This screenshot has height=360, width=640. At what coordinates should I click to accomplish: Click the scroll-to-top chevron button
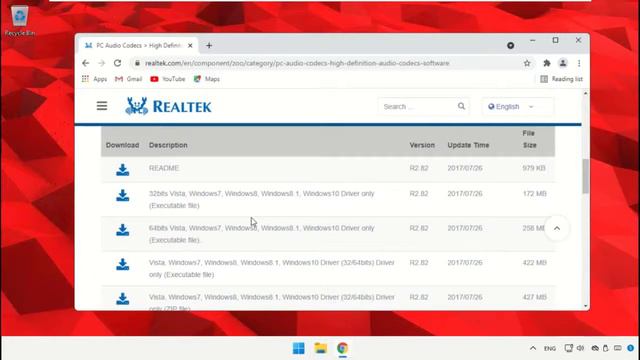coord(557,228)
